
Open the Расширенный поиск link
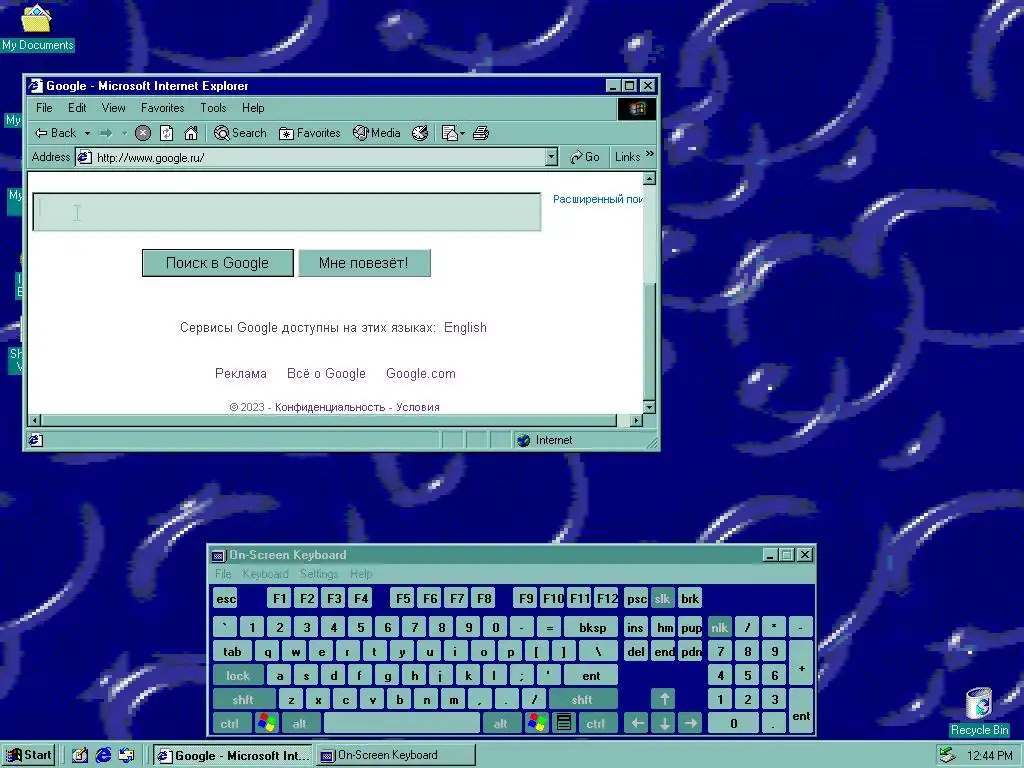point(598,199)
